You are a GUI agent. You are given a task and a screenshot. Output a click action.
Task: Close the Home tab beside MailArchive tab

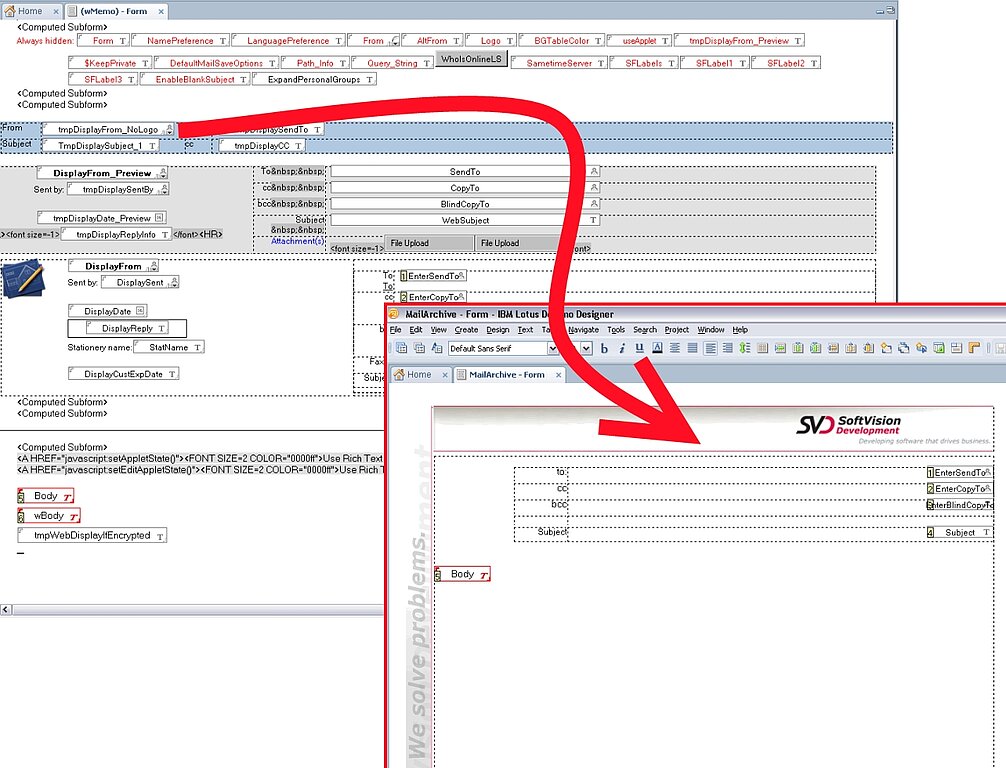pyautogui.click(x=445, y=375)
